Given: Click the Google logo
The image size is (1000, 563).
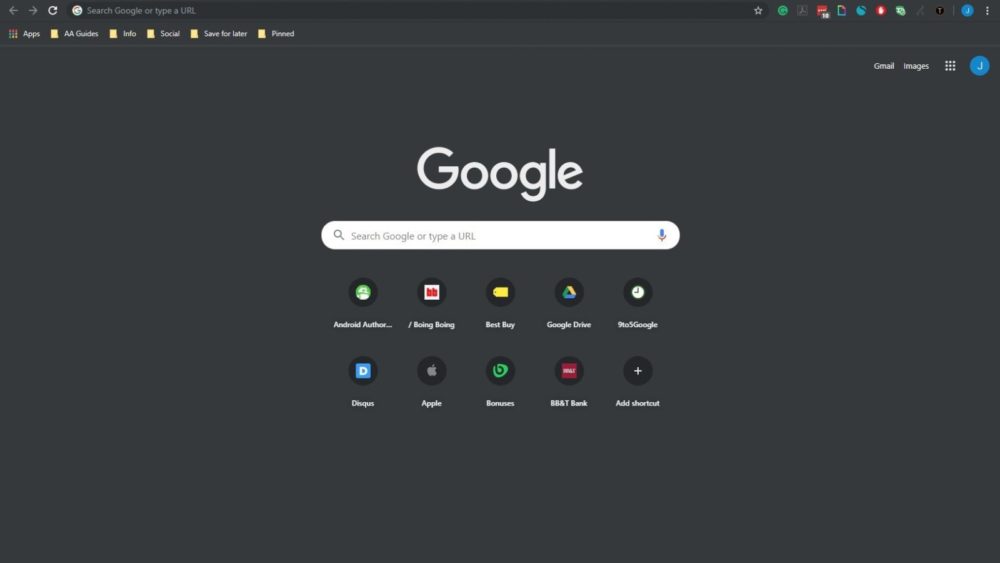Looking at the screenshot, I should pos(500,173).
